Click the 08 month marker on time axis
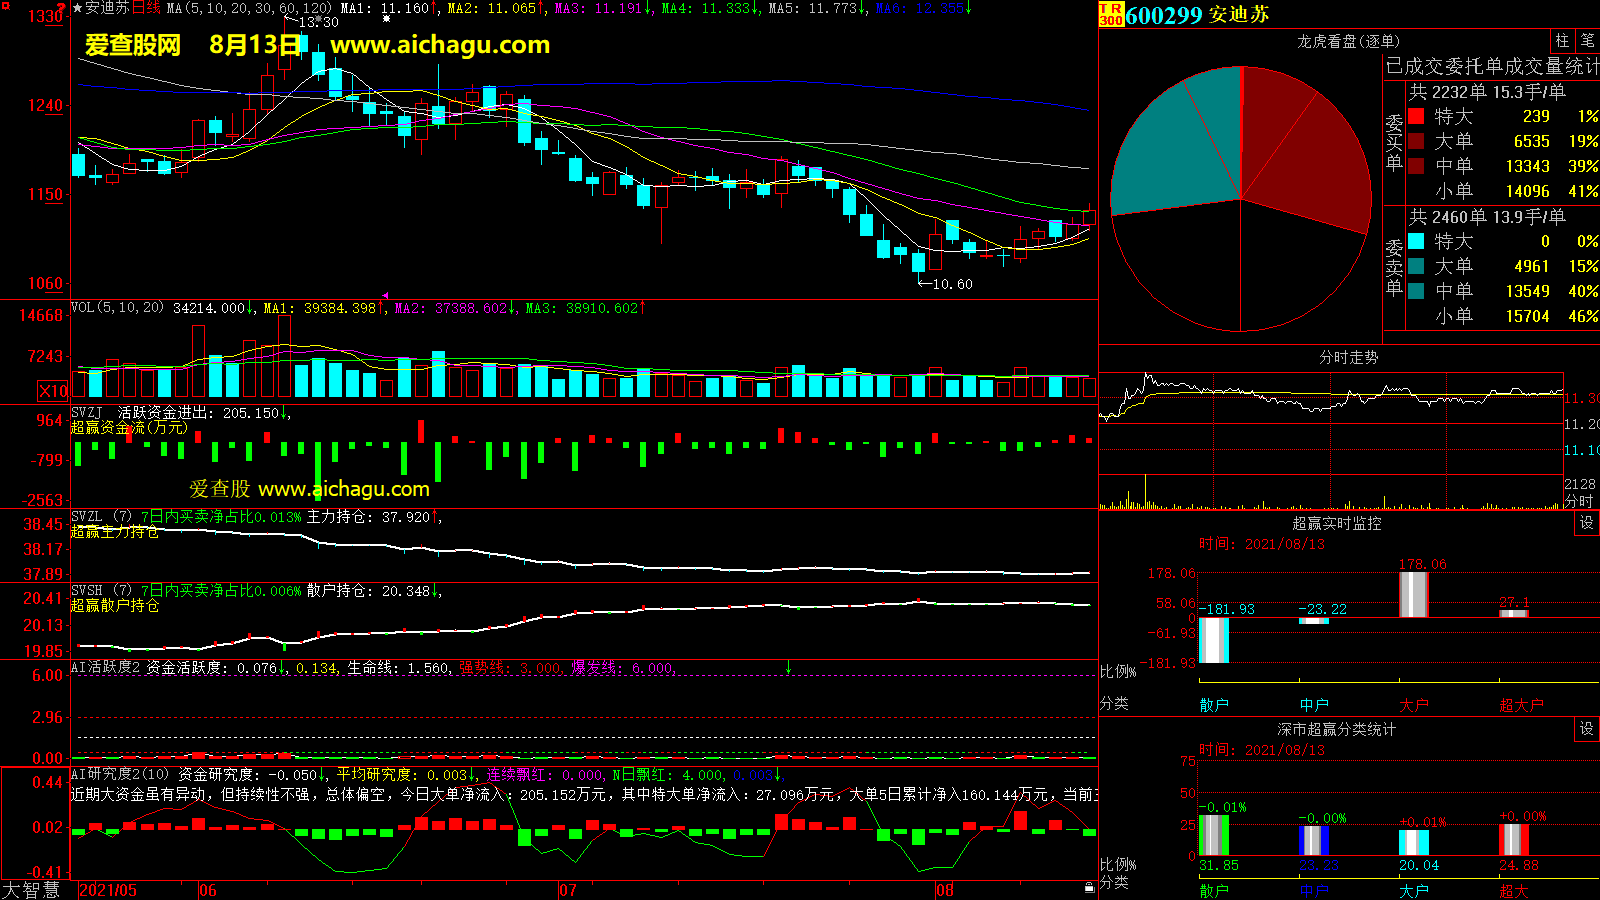This screenshot has height=900, width=1600. point(944,890)
